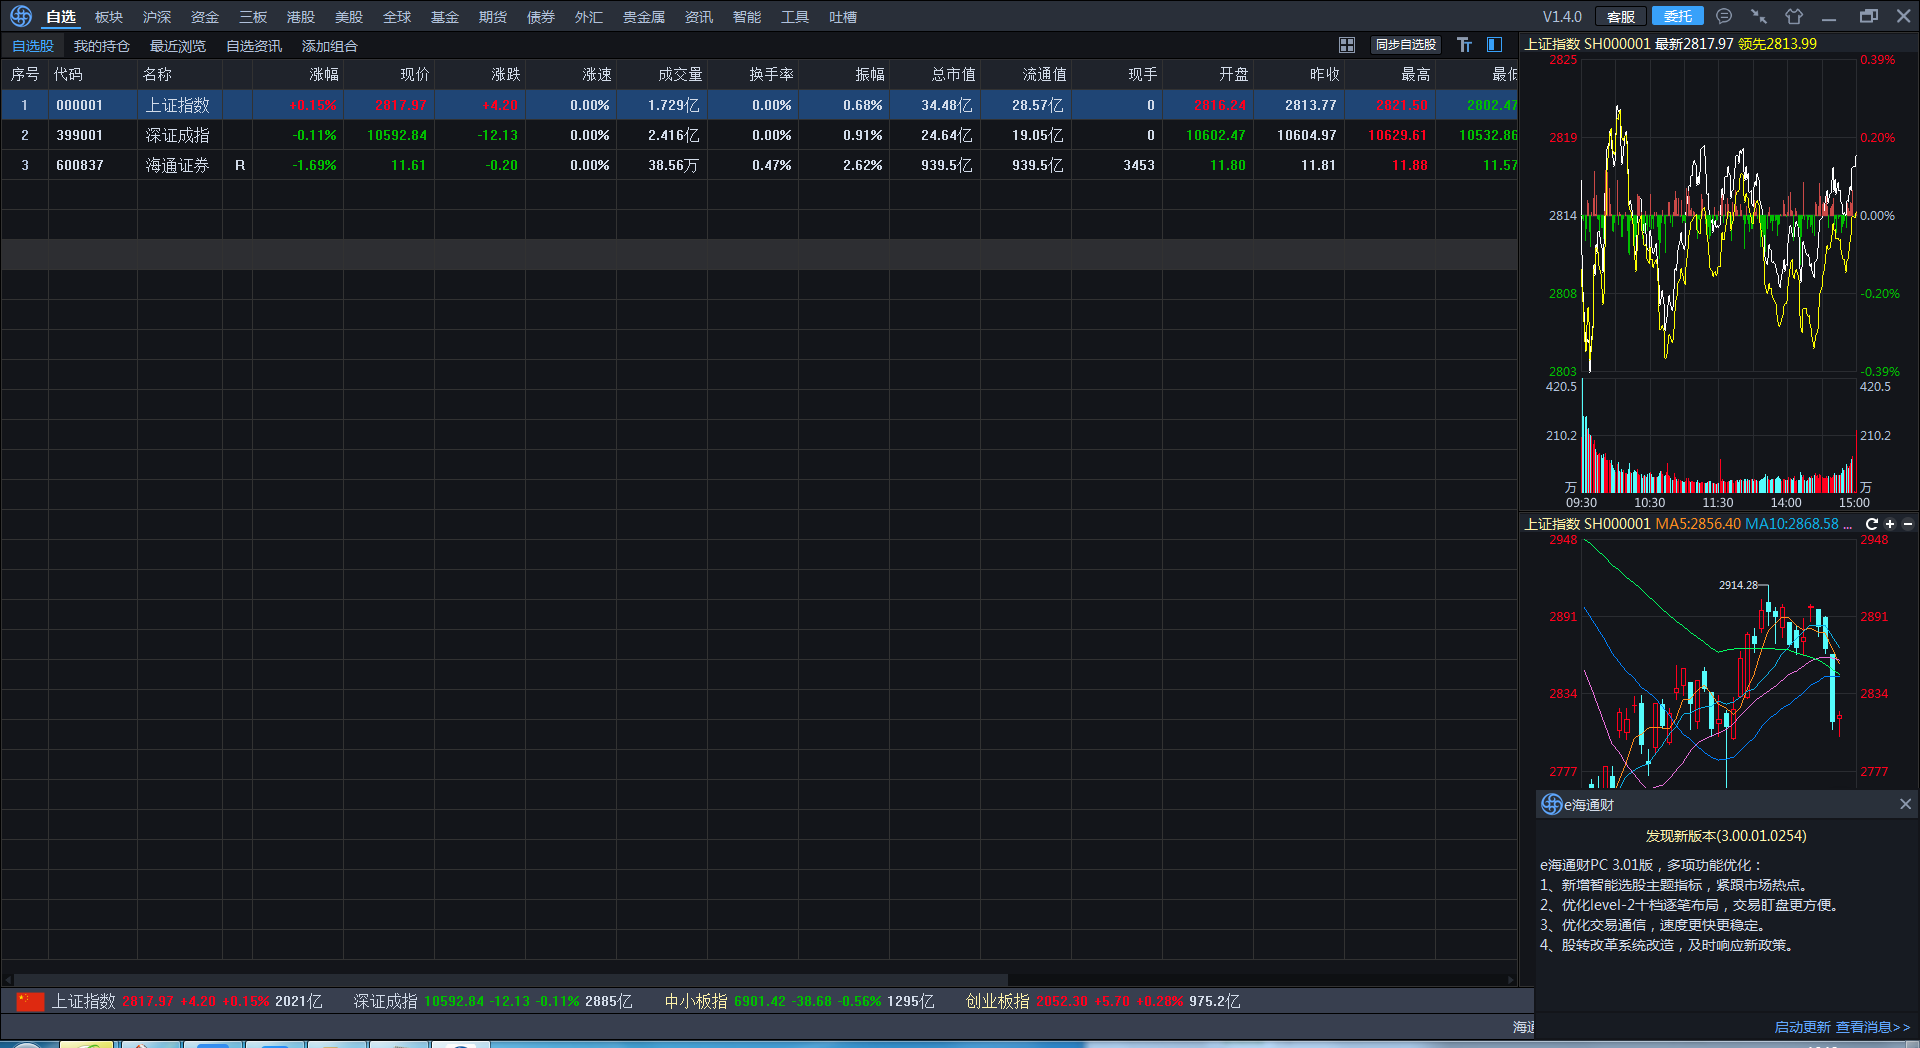Open the grid layout view icon
Screen dimensions: 1920x1048
click(x=1347, y=45)
